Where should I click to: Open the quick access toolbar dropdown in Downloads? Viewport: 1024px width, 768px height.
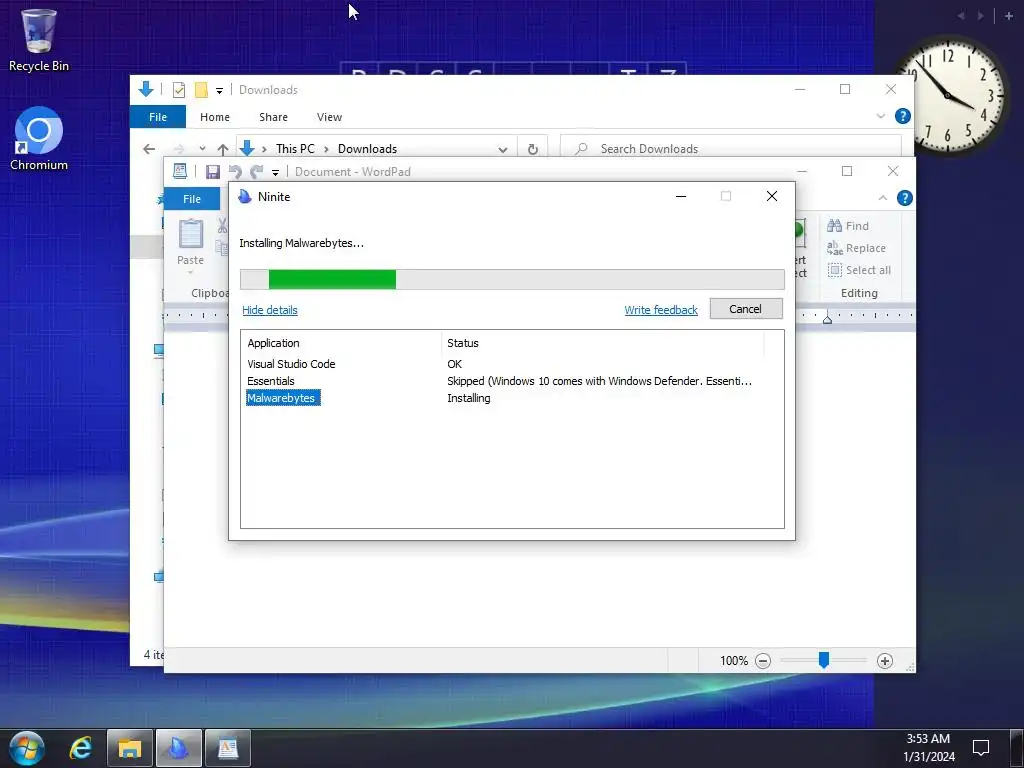(x=219, y=91)
